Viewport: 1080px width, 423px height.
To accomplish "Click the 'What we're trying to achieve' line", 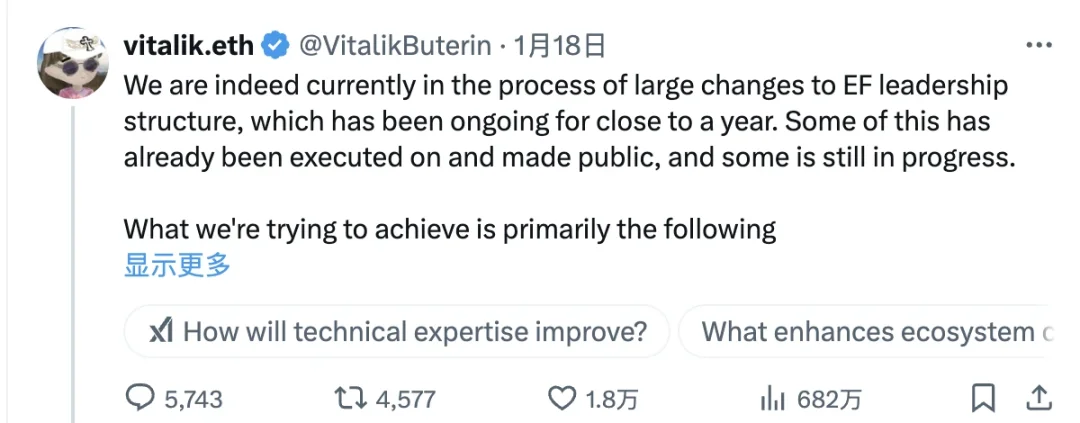I will [x=449, y=229].
